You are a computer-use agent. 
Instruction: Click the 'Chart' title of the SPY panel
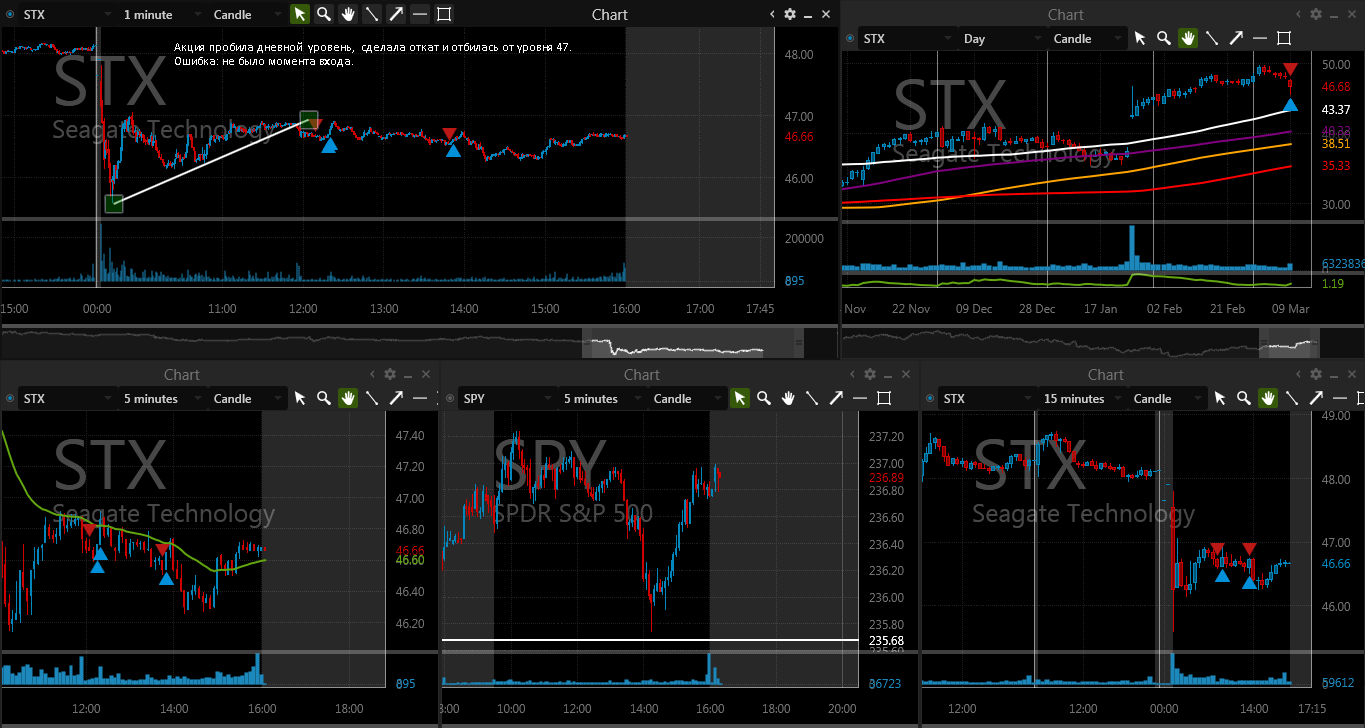coord(642,374)
